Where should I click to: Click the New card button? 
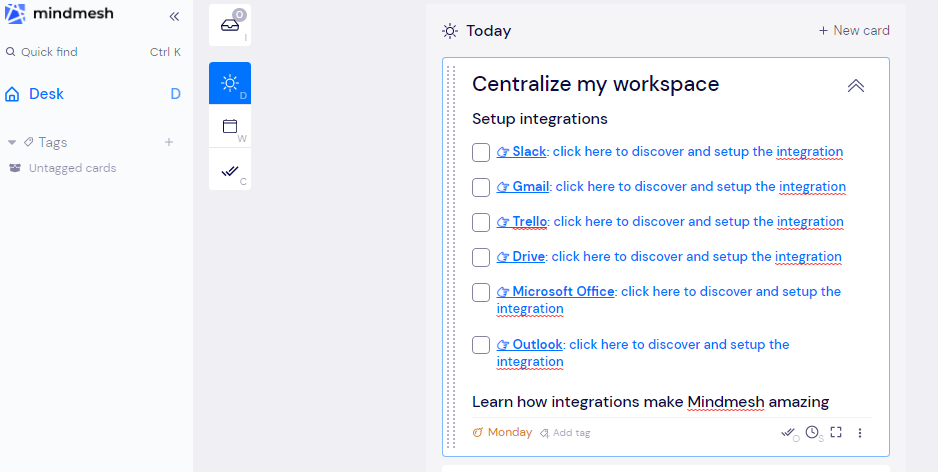[854, 30]
